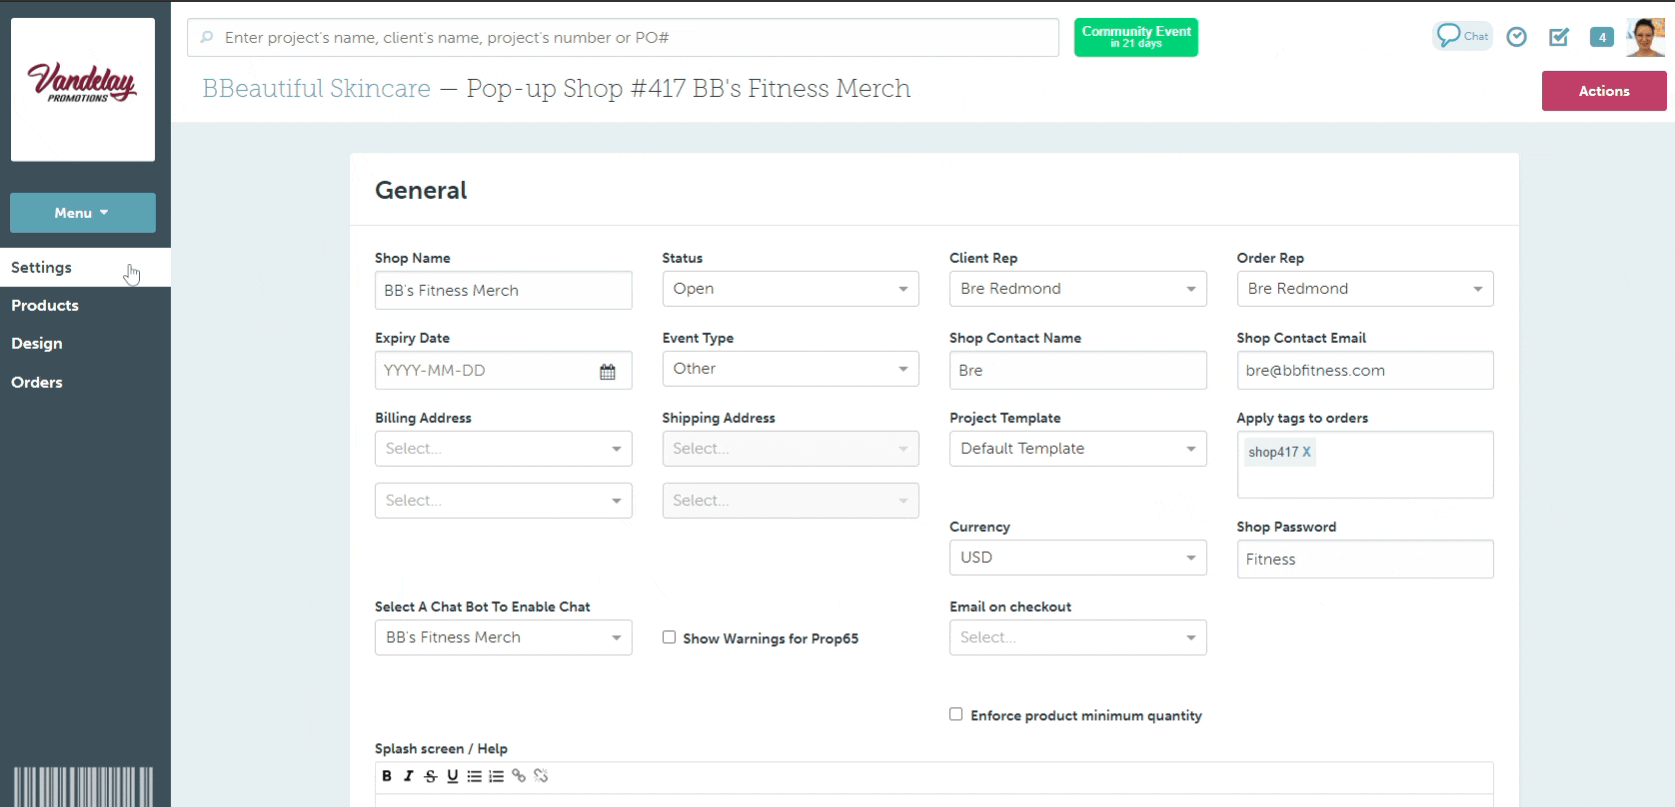Open the tasks checkbox icon in header
1675x807 pixels.
point(1558,37)
